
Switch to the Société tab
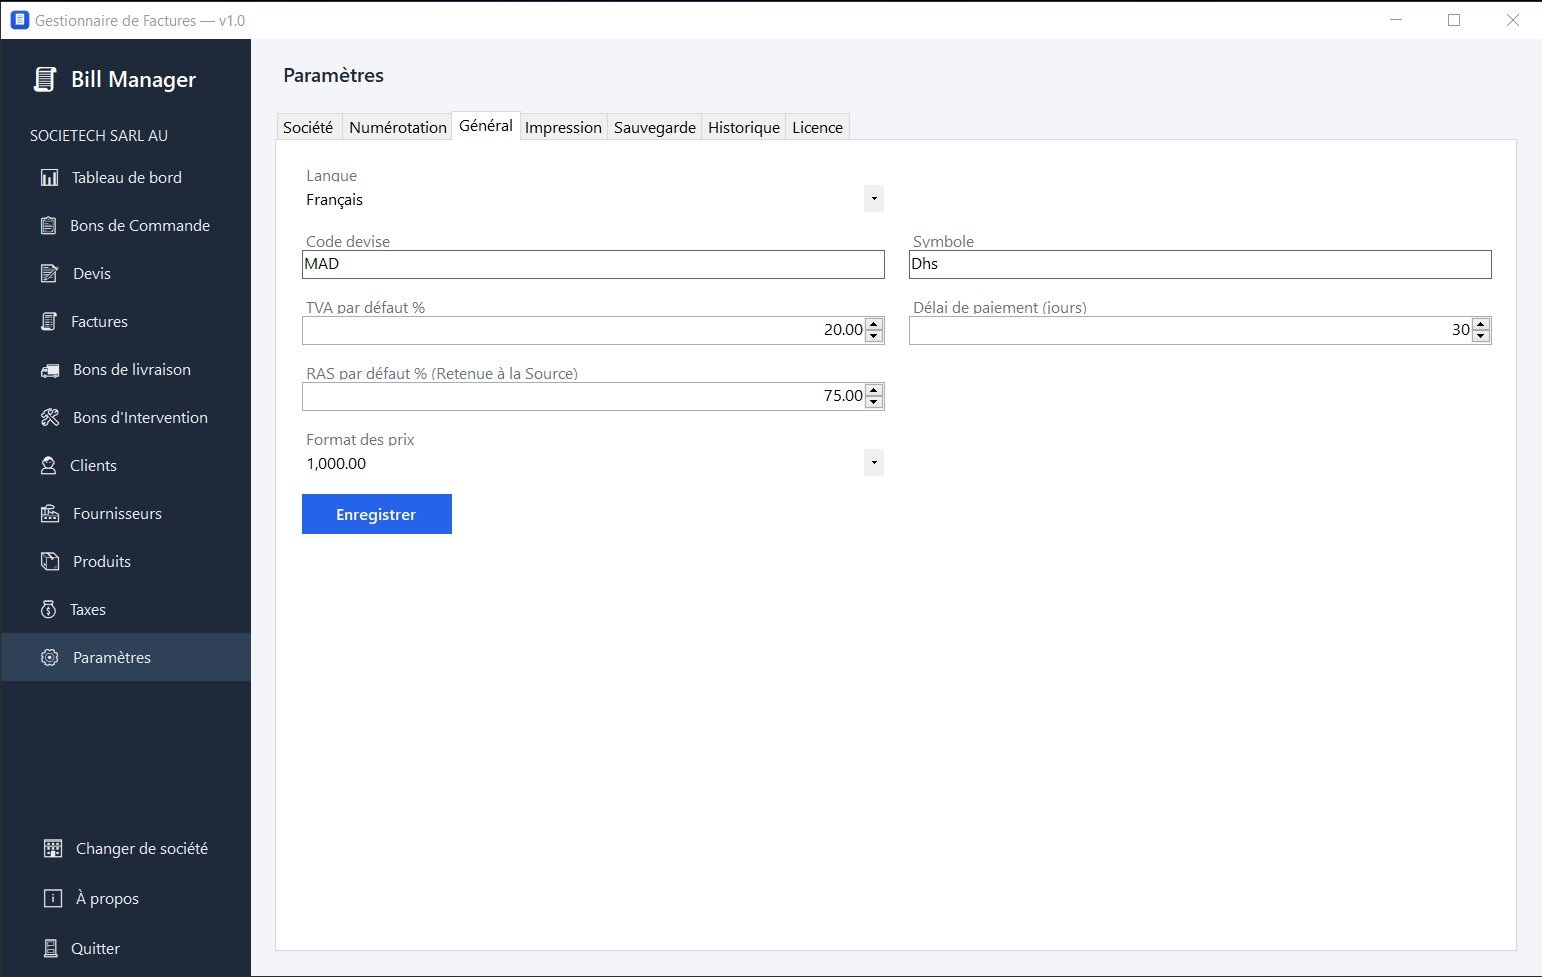[308, 127]
